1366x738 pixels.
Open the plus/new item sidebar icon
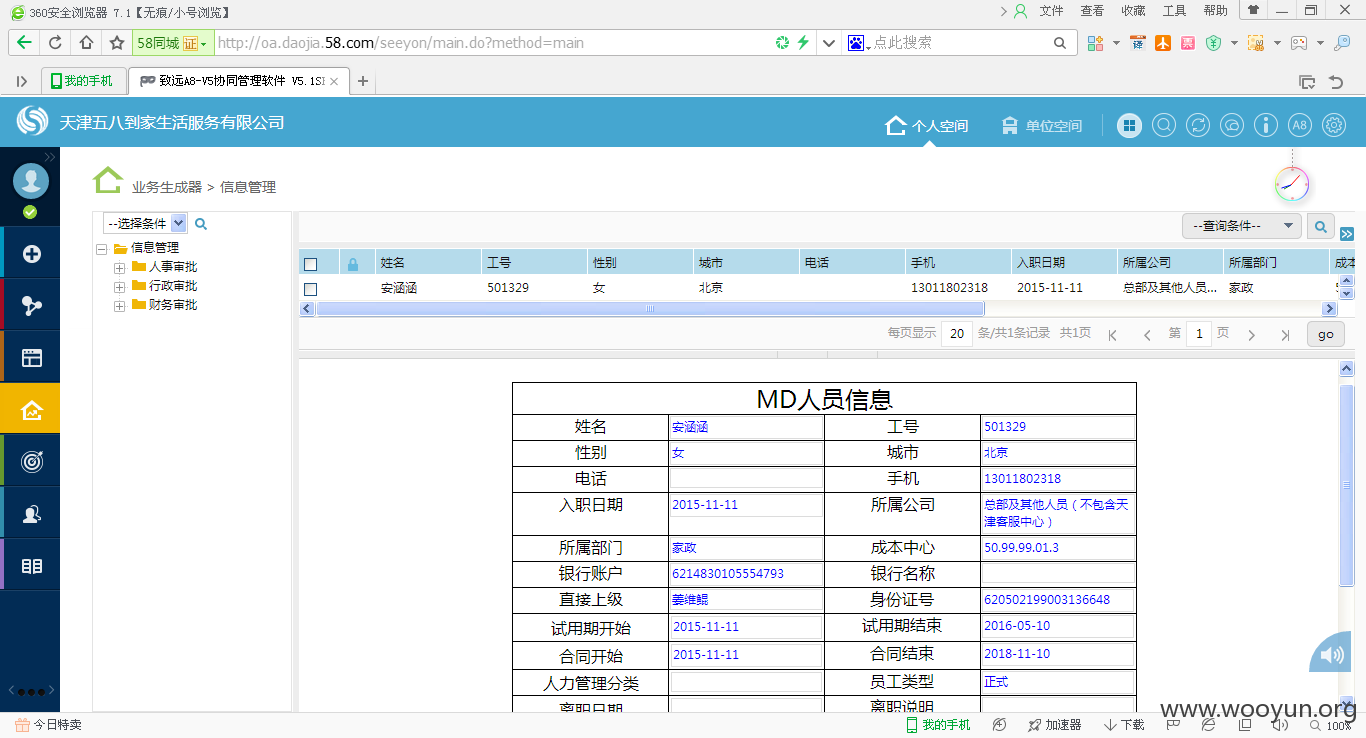coord(31,254)
